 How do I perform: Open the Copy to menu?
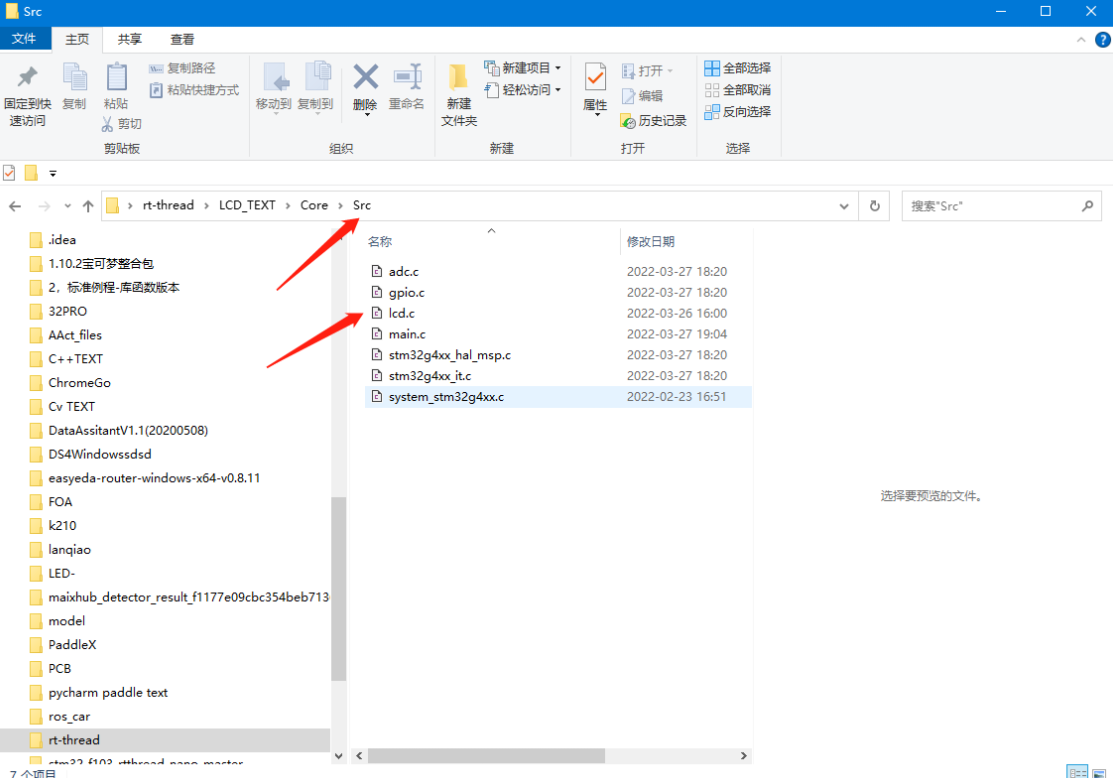(x=315, y=88)
